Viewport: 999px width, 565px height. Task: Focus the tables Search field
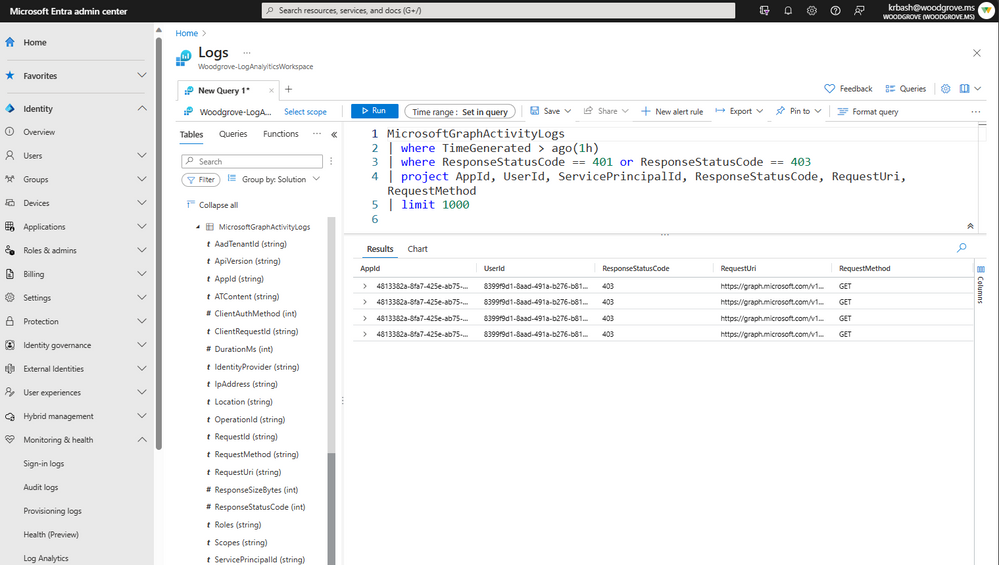(x=252, y=162)
